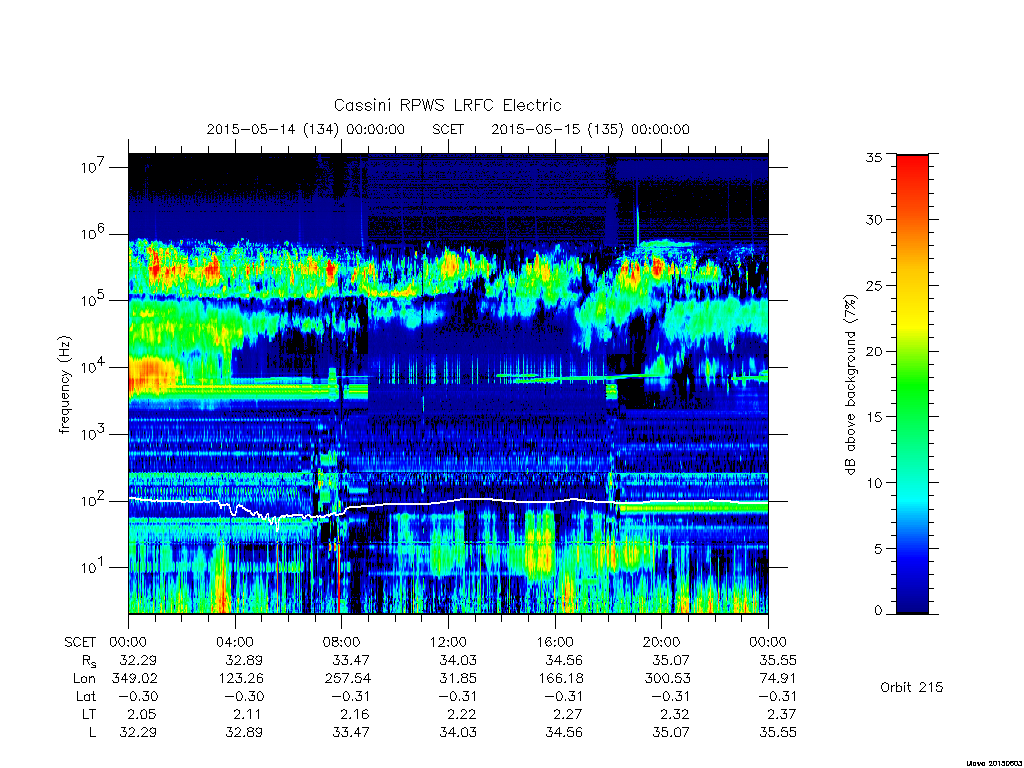
Task: Click the 04:00 time tick label
Action: (234, 642)
